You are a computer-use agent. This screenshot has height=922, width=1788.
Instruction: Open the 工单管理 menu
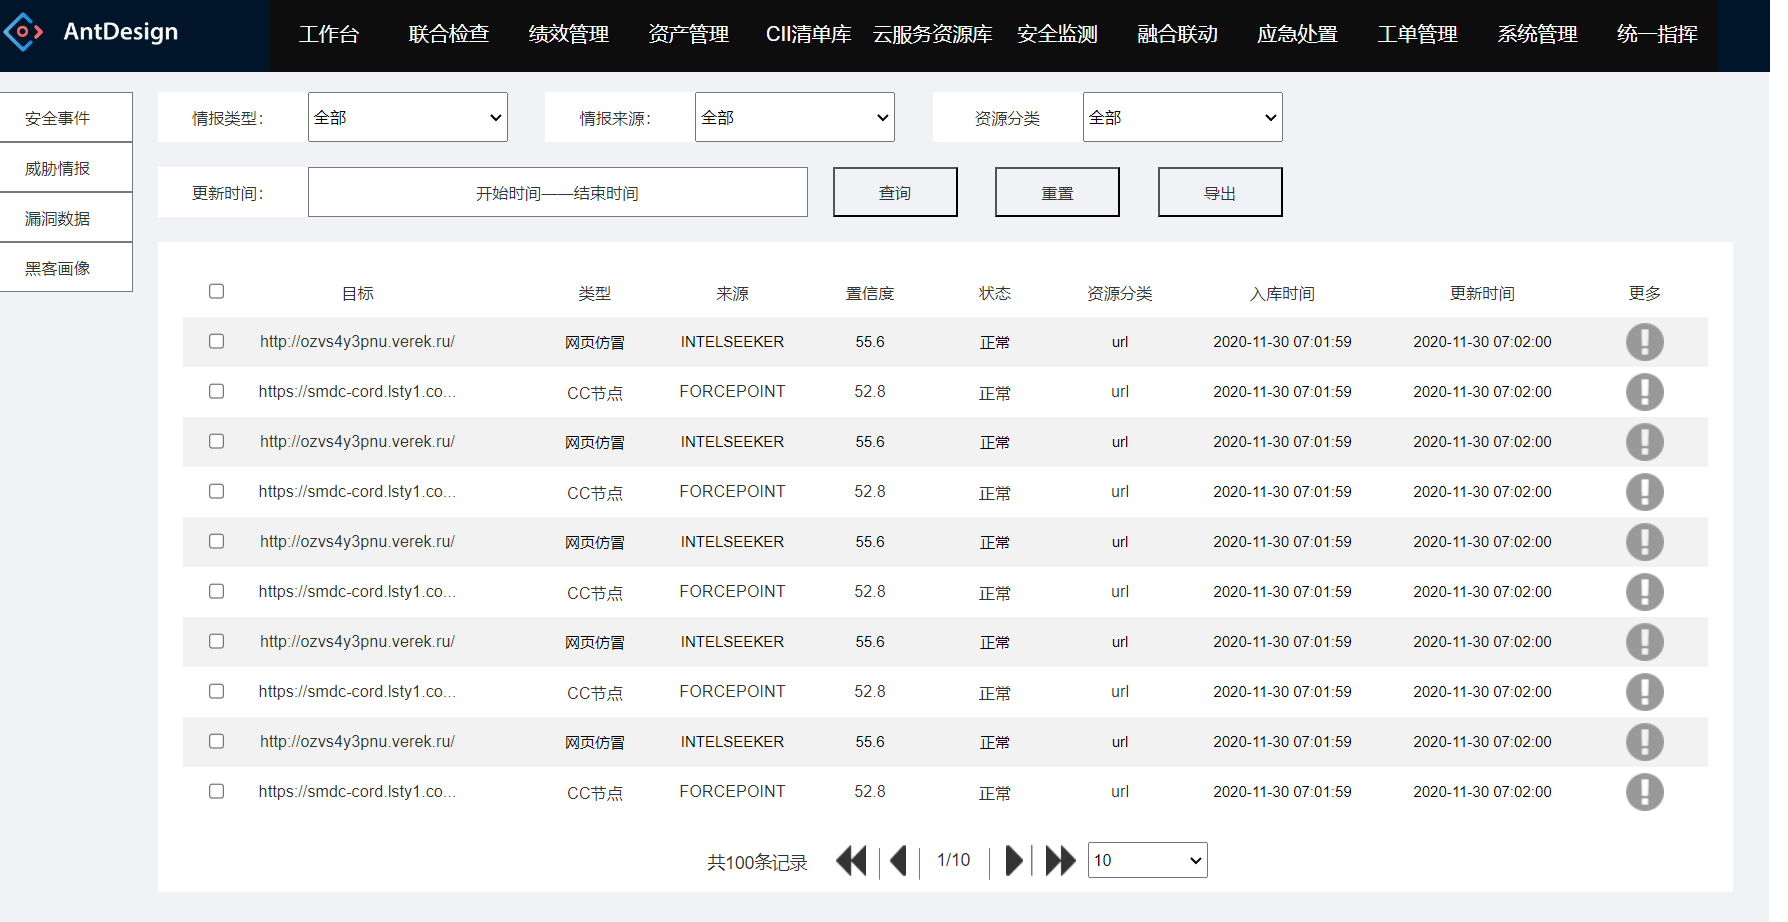1418,35
